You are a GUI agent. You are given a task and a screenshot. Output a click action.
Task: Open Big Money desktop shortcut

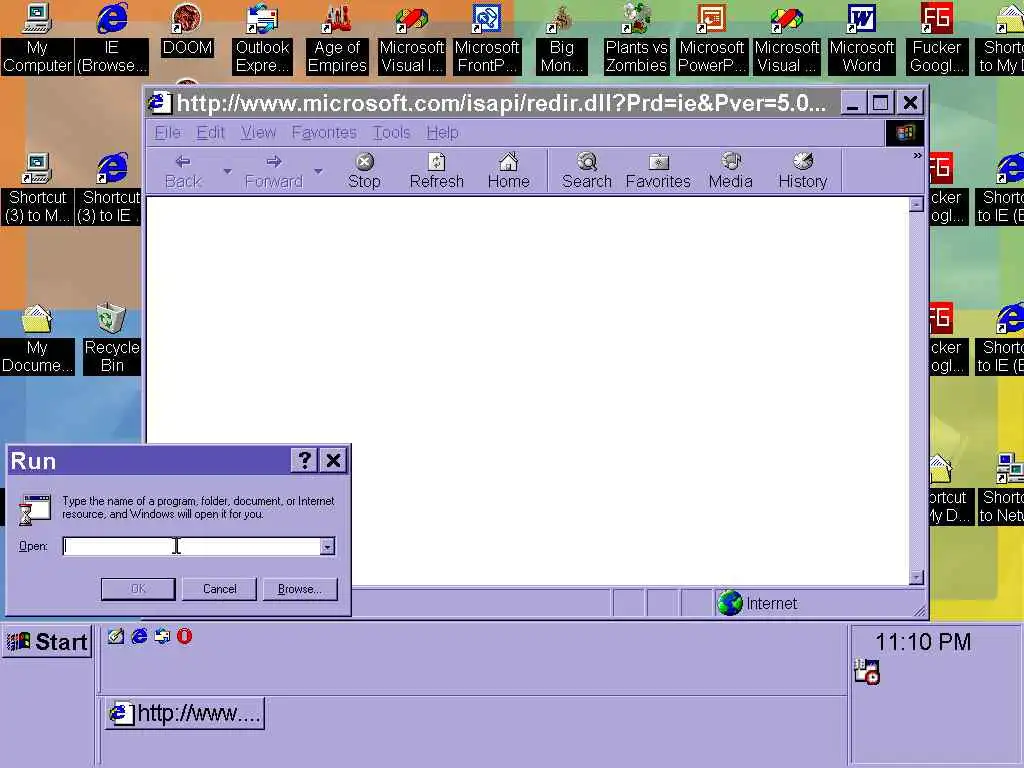point(562,38)
